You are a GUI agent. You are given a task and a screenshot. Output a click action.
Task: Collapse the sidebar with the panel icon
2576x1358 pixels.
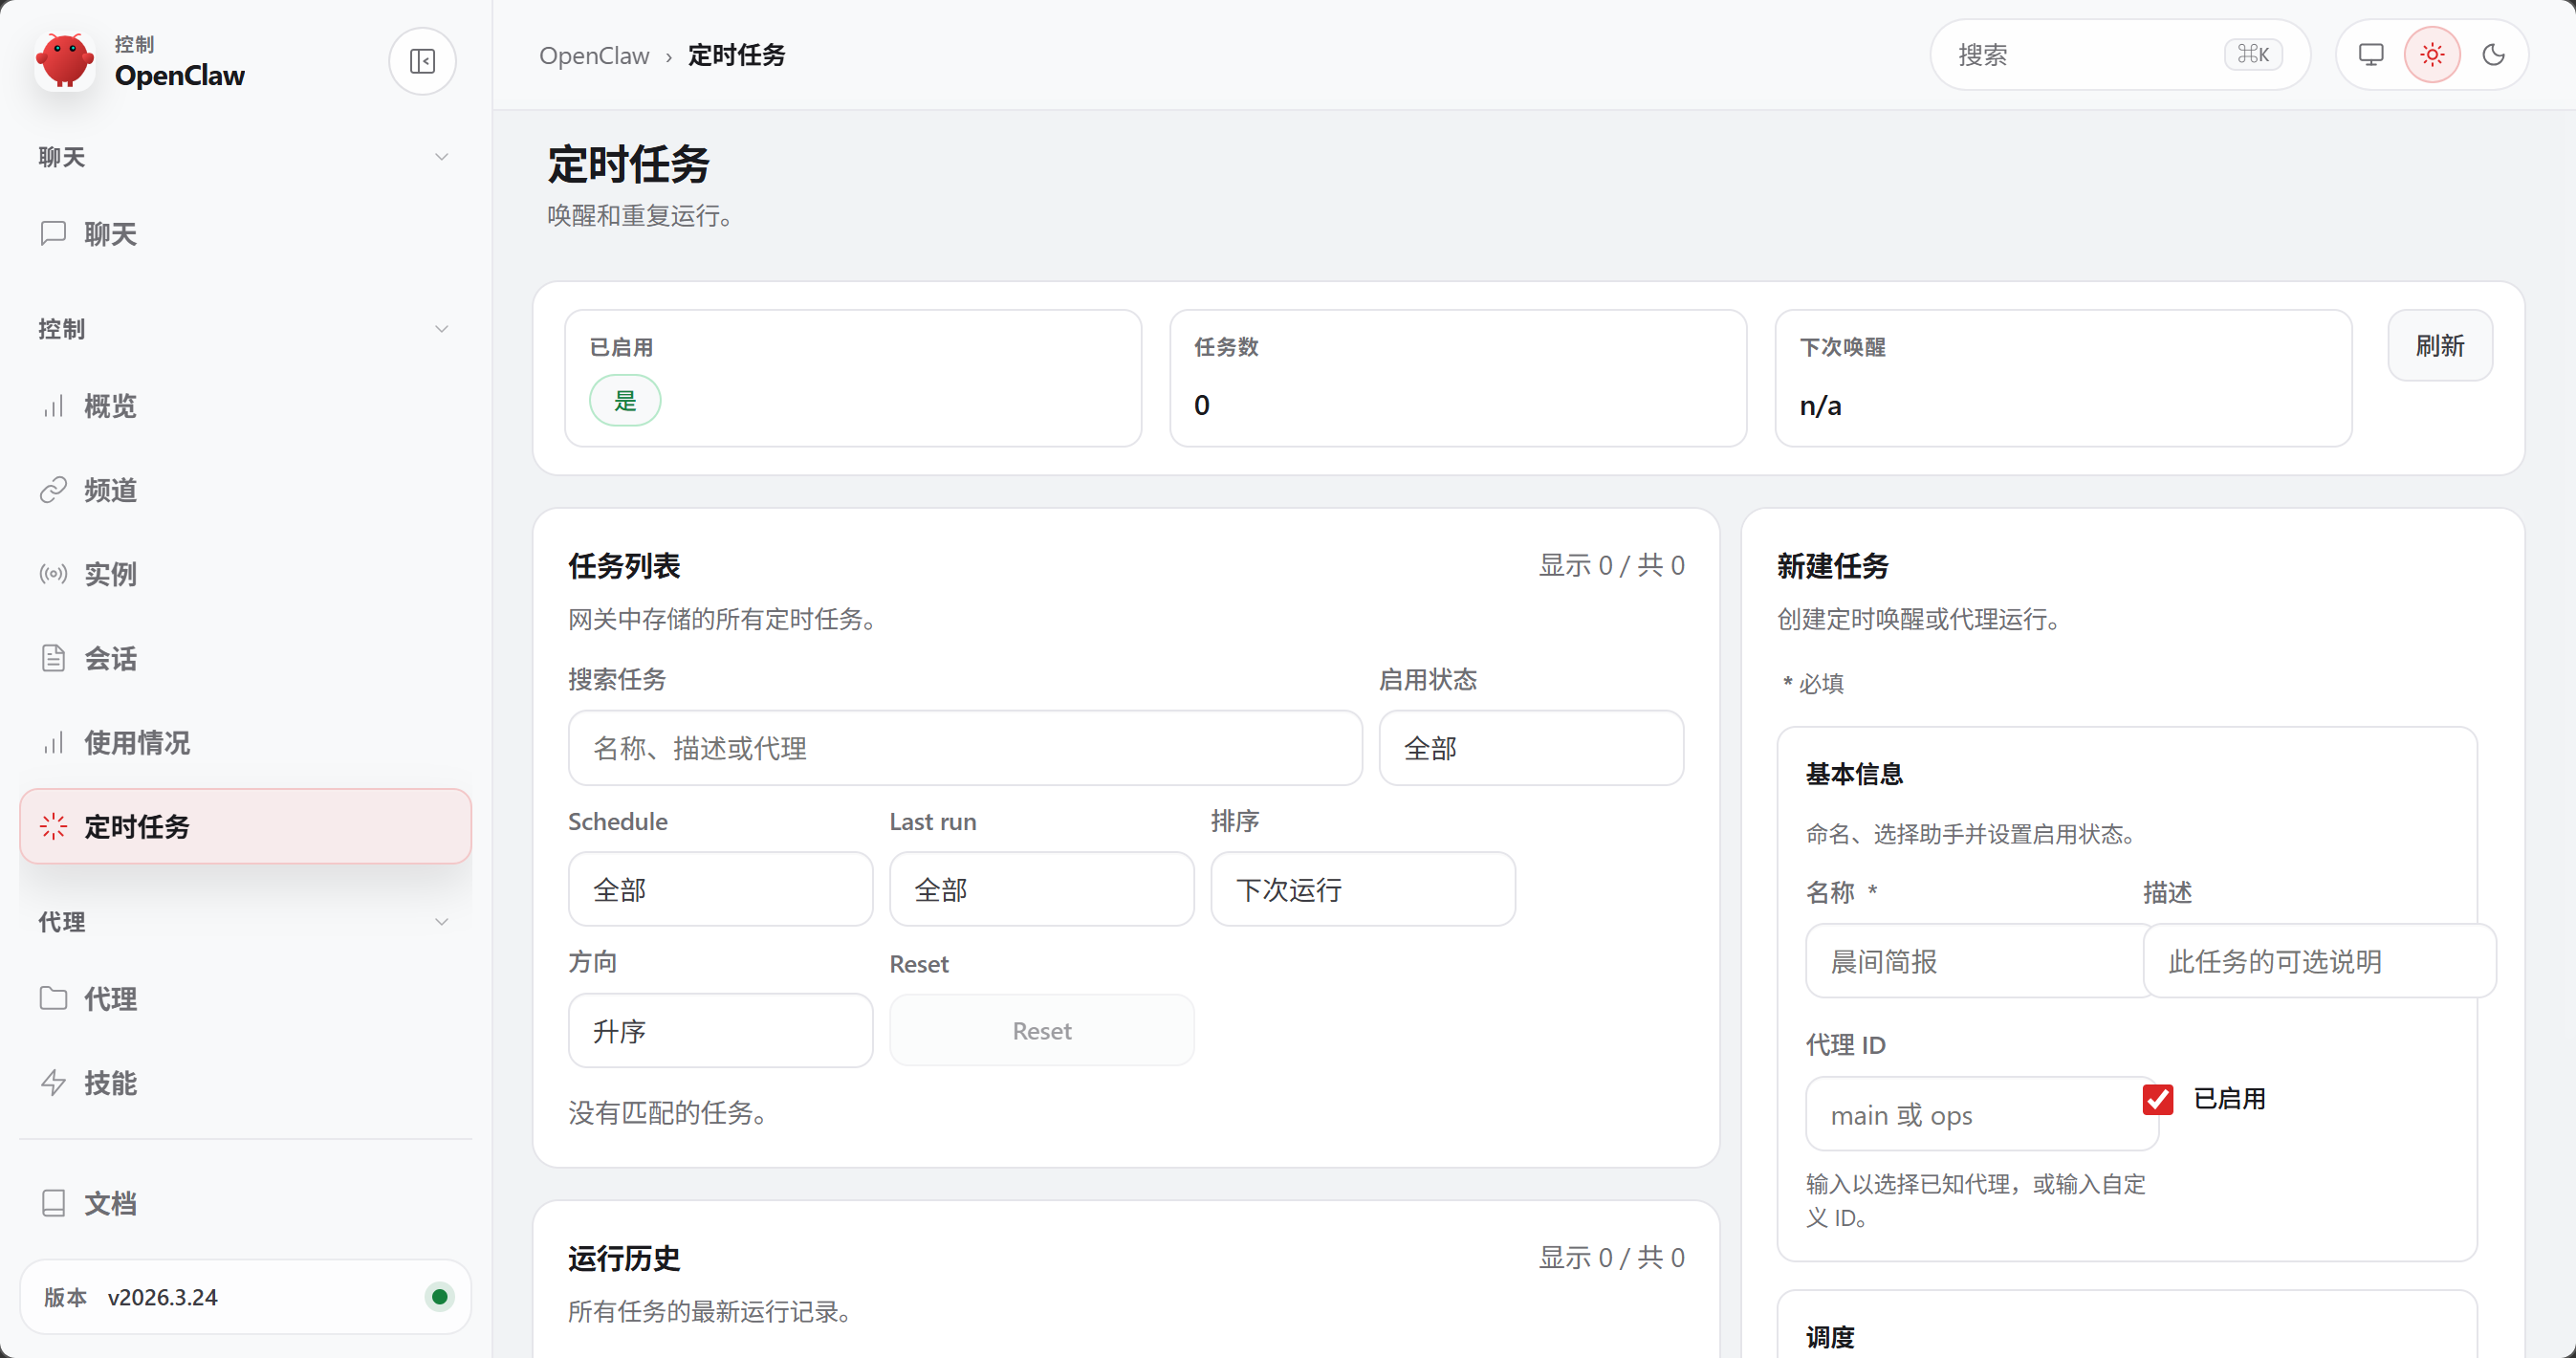point(422,61)
